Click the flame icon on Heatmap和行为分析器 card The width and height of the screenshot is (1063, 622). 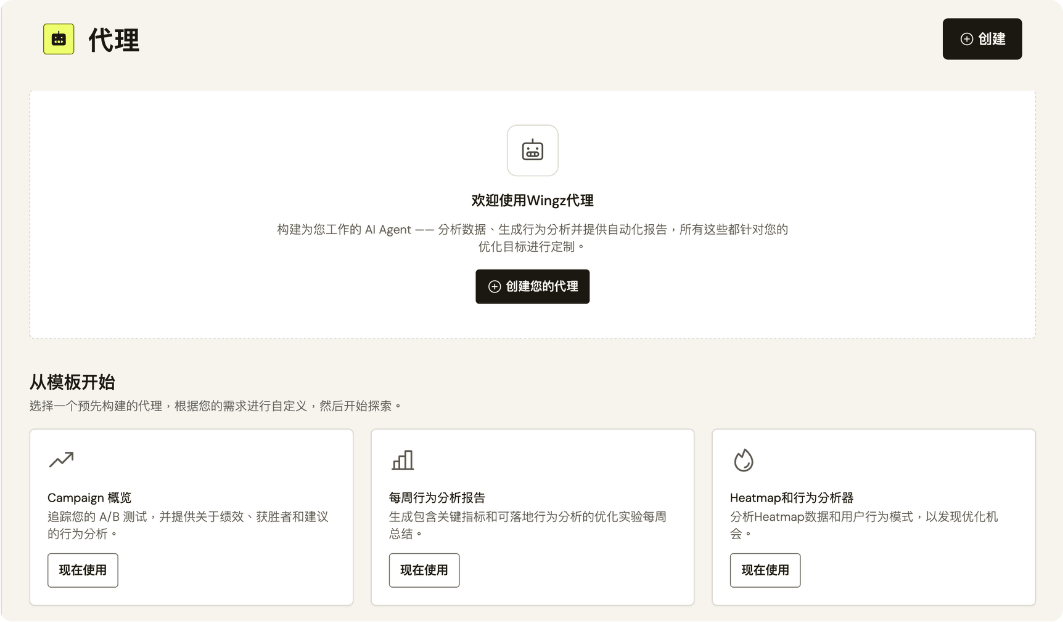[x=744, y=460]
